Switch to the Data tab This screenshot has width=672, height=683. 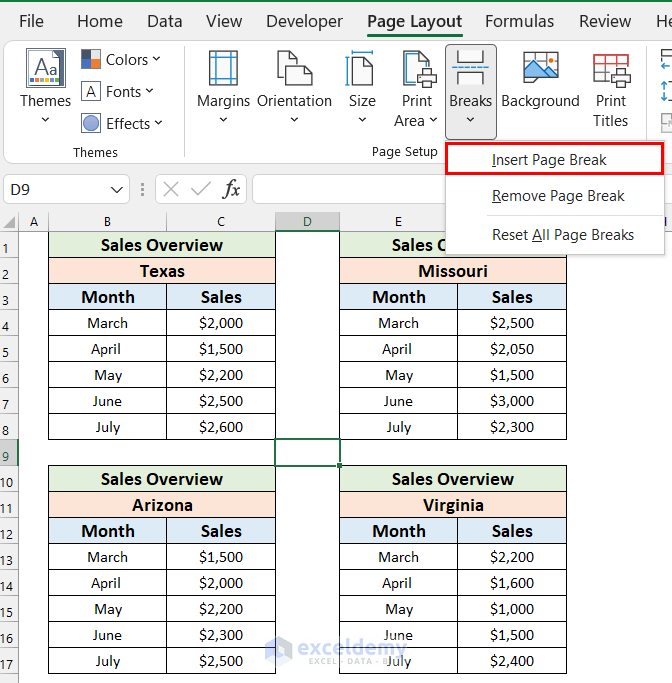pos(164,21)
